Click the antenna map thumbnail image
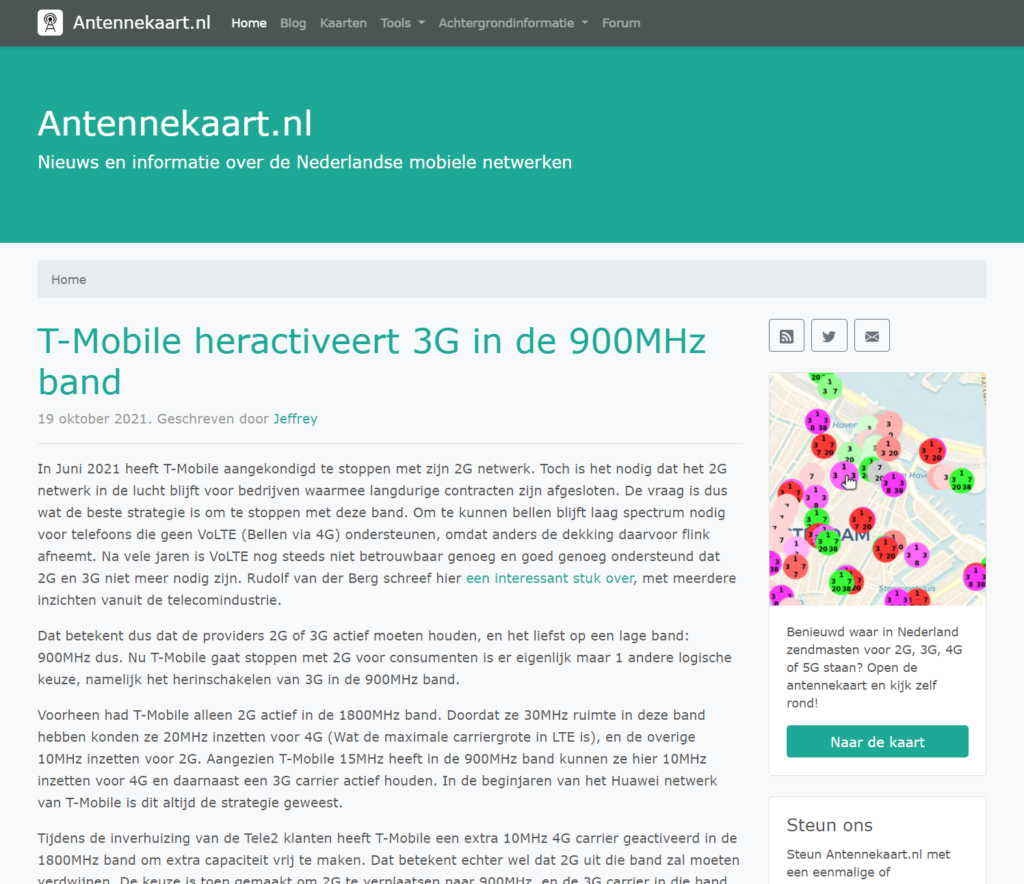The image size is (1024, 884). point(877,488)
